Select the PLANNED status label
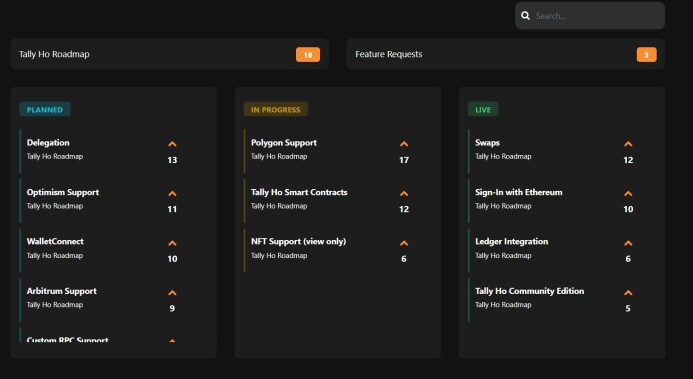This screenshot has height=379, width=693. click(x=45, y=110)
